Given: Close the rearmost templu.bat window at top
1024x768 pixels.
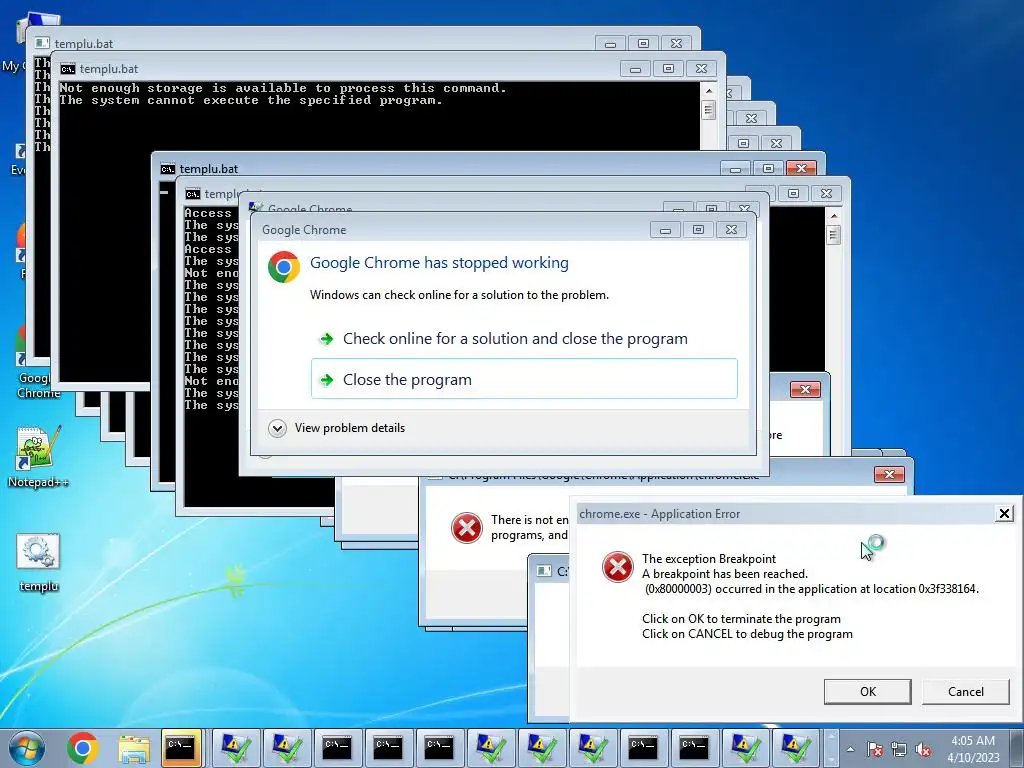Looking at the screenshot, I should tap(677, 43).
